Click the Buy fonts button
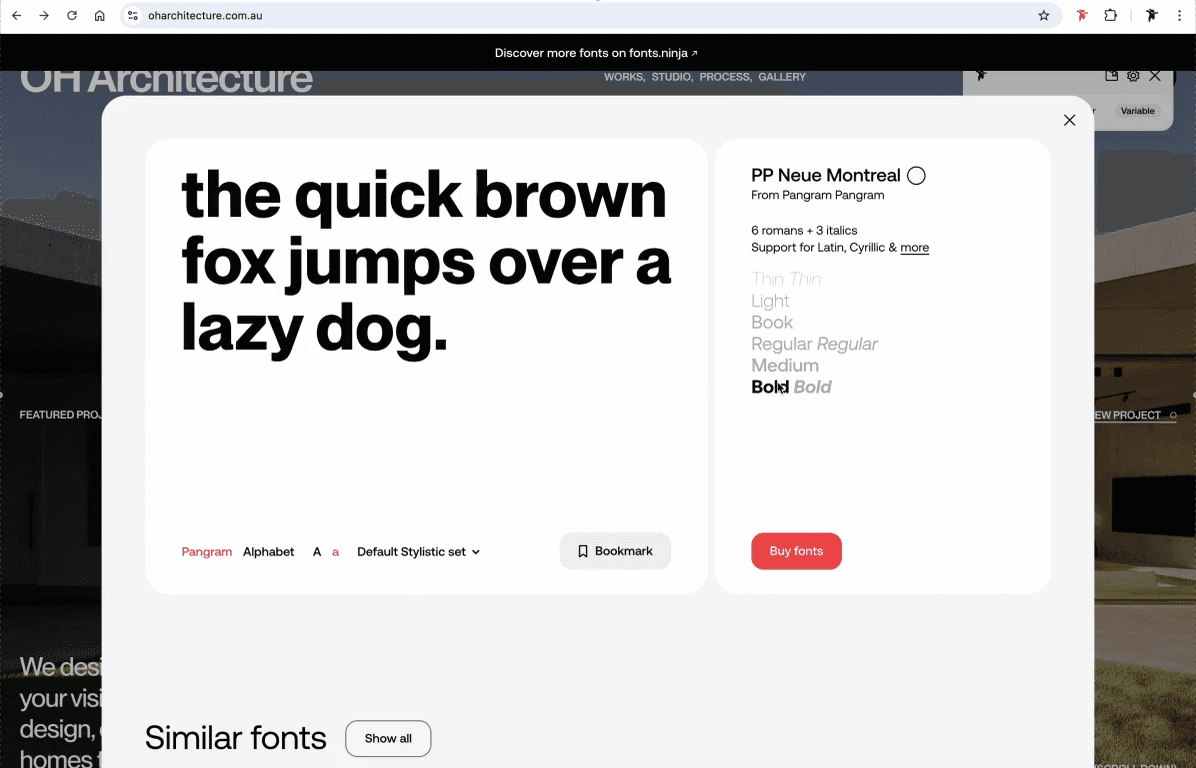 pyautogui.click(x=796, y=551)
